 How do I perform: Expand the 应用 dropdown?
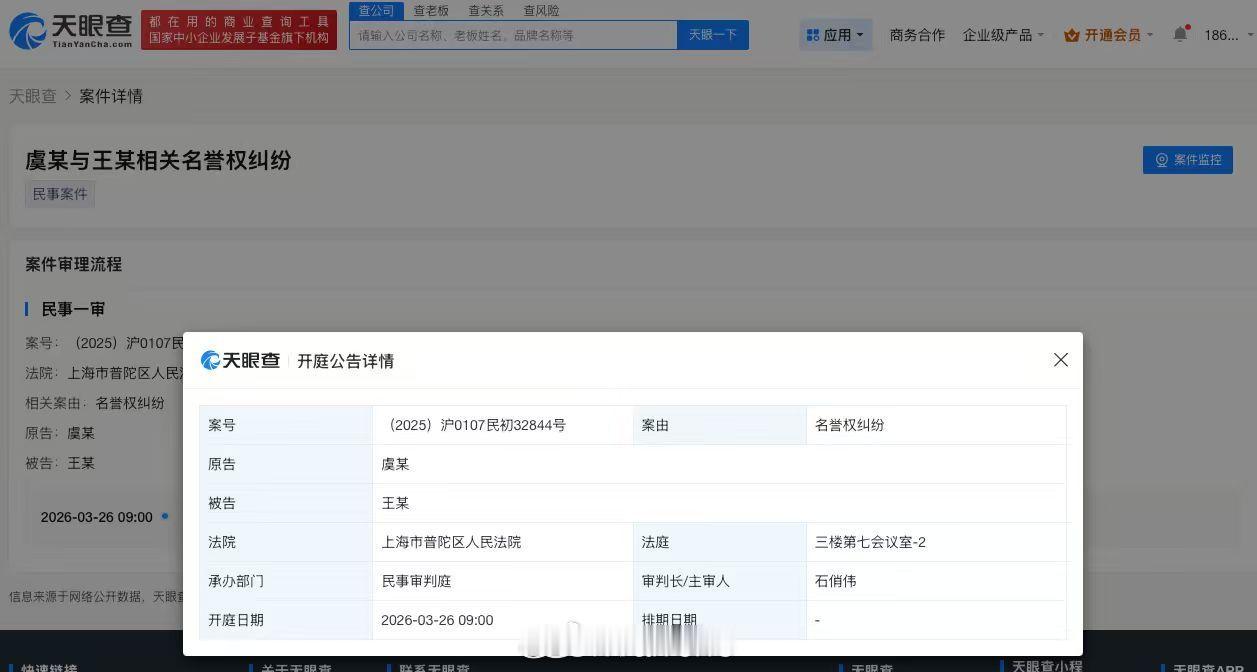[836, 33]
